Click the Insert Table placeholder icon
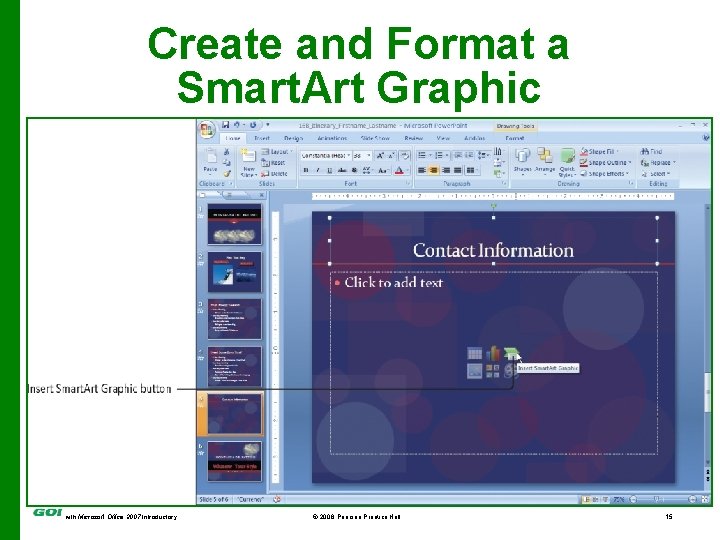Image resolution: width=720 pixels, height=540 pixels. (x=474, y=353)
